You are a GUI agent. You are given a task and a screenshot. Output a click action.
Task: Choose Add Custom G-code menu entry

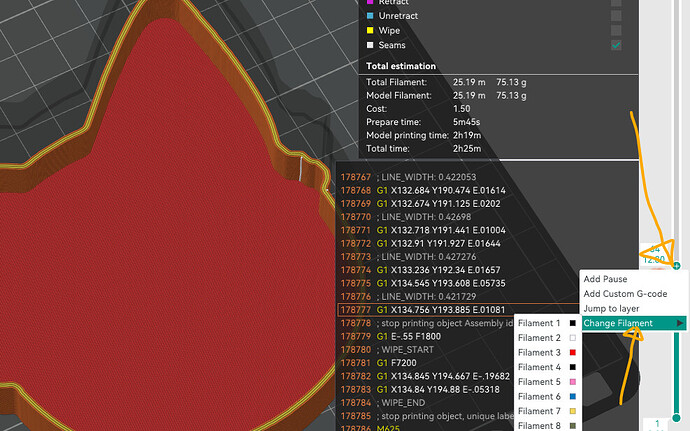(625, 294)
